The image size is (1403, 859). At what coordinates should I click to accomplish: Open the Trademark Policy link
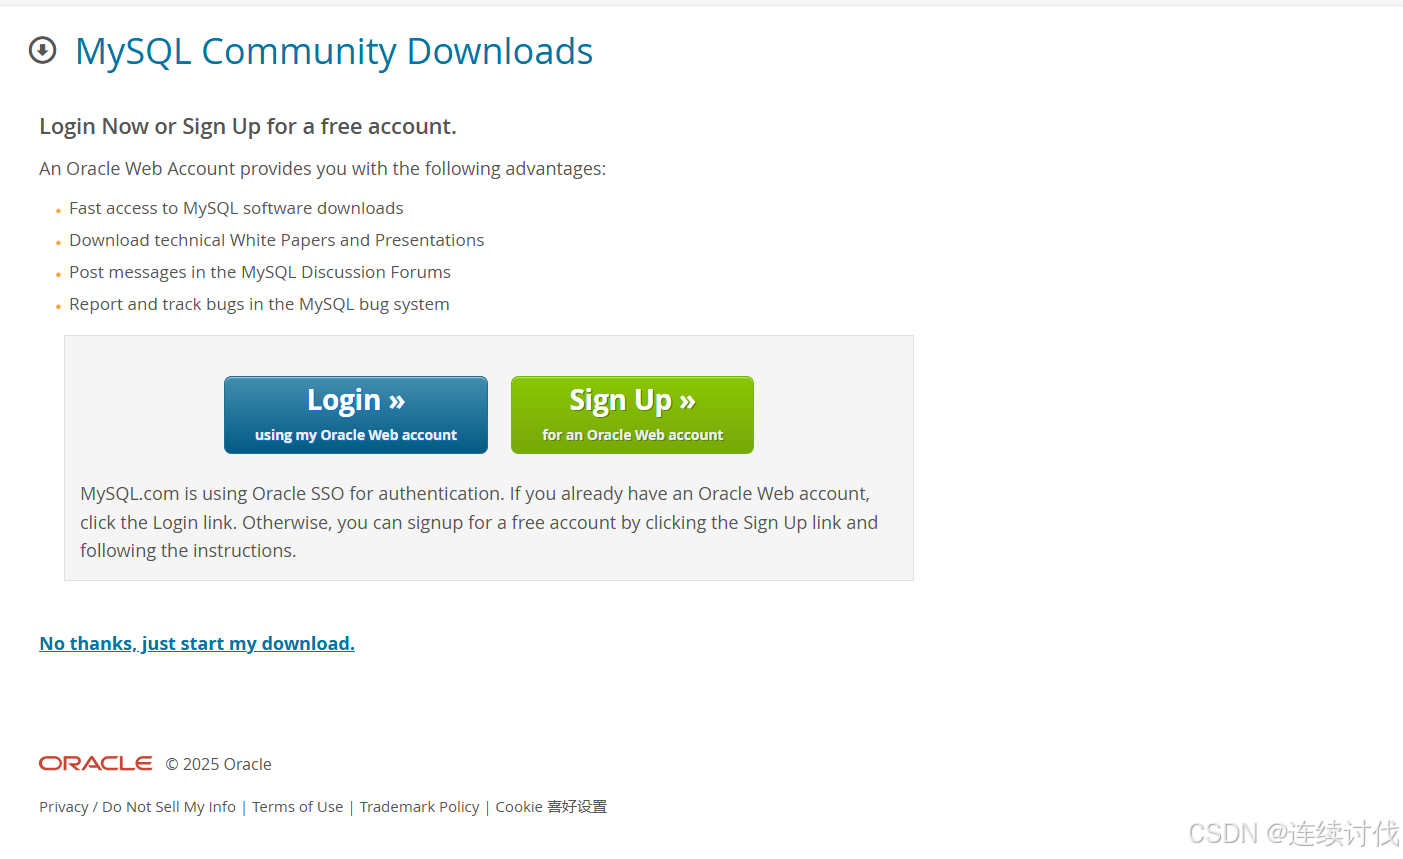click(420, 807)
